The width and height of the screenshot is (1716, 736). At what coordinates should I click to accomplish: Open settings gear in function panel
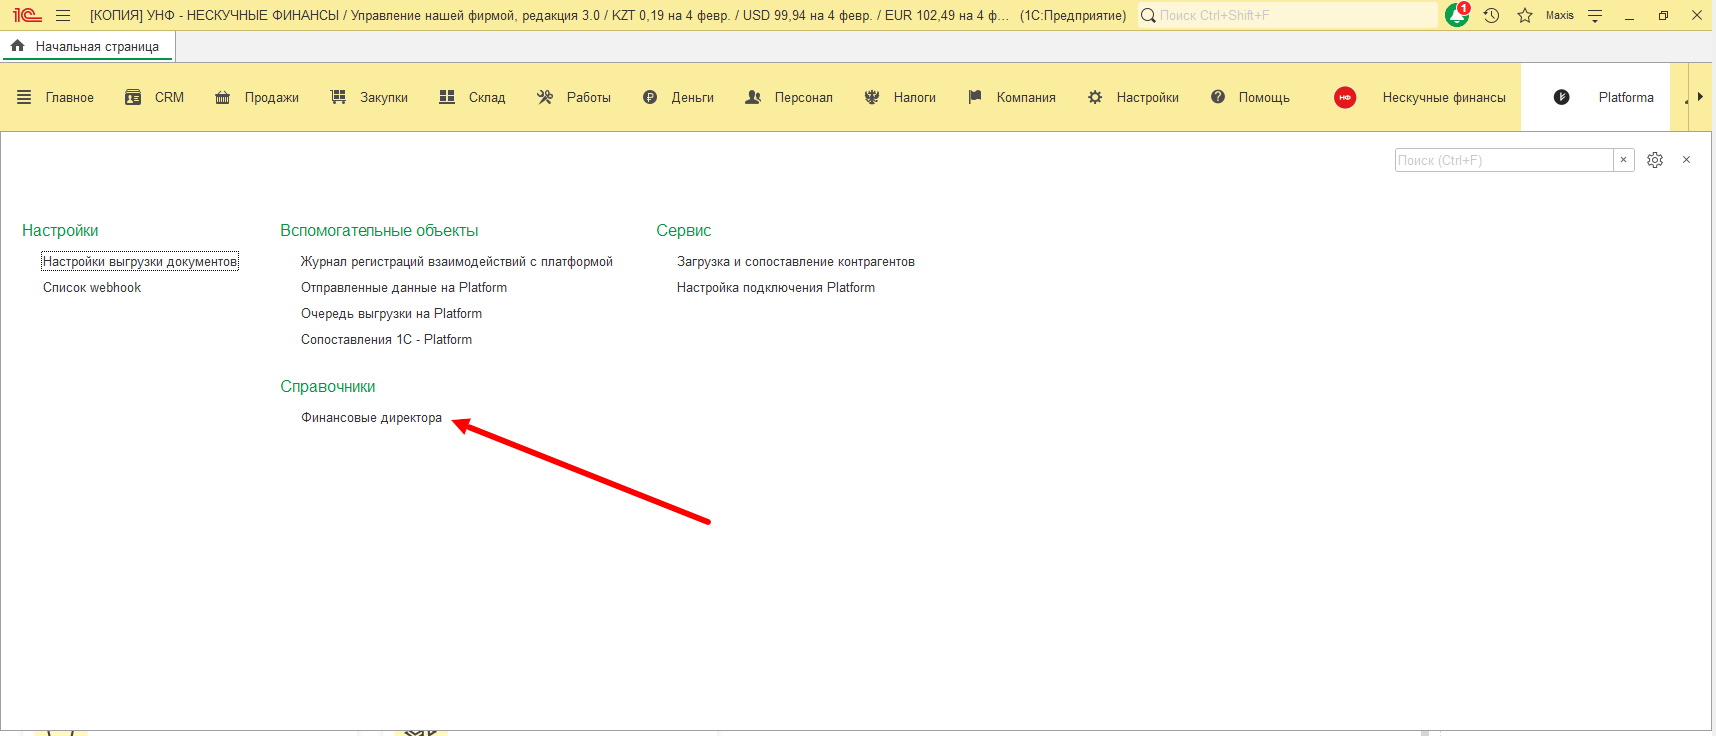[1655, 160]
